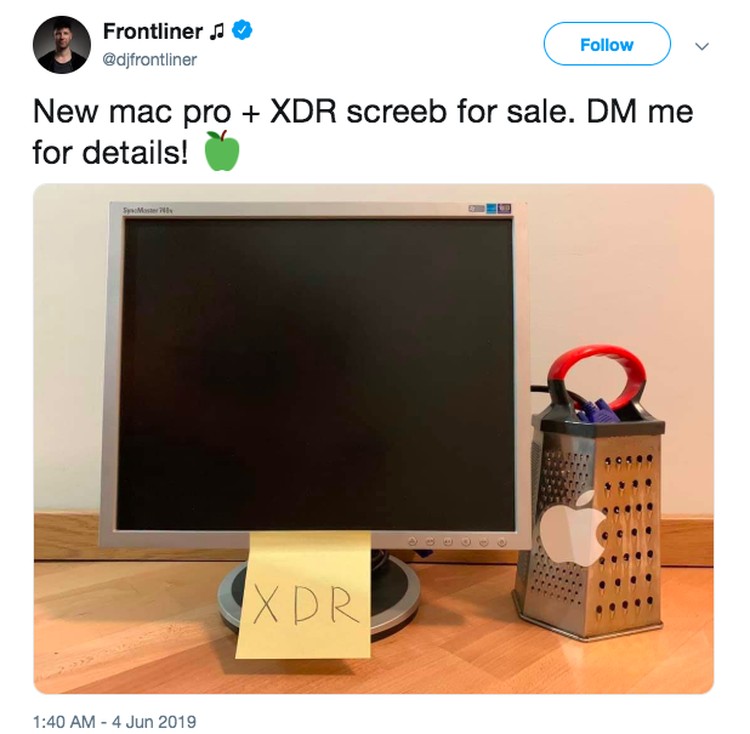Open the attached photo on the monitor screen
Image resolution: width=750 pixels, height=734 pixels.
tap(316, 373)
